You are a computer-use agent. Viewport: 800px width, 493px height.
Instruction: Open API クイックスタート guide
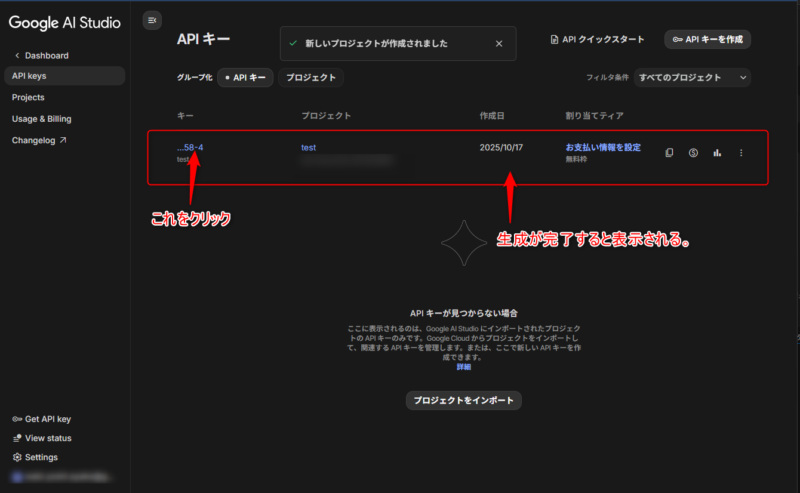click(597, 40)
